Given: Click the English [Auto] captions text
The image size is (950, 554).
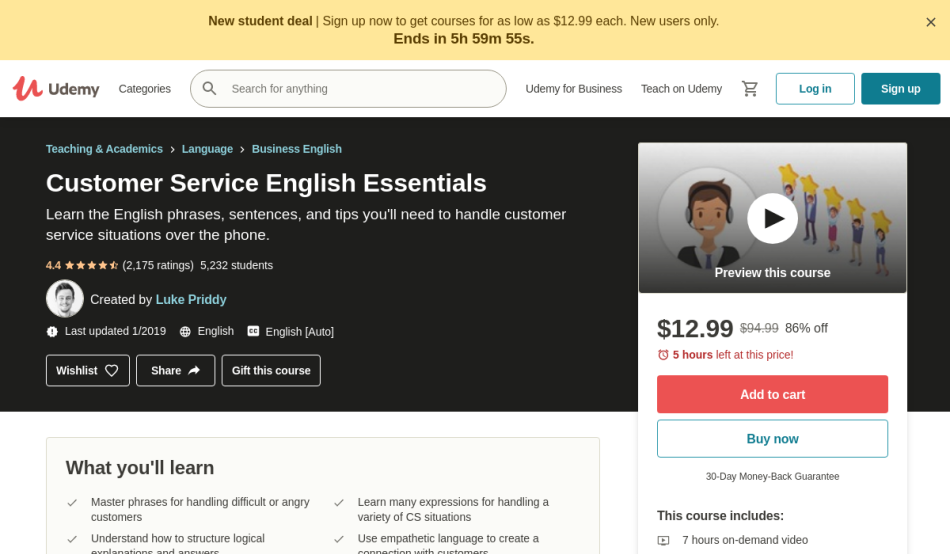Looking at the screenshot, I should [x=299, y=332].
